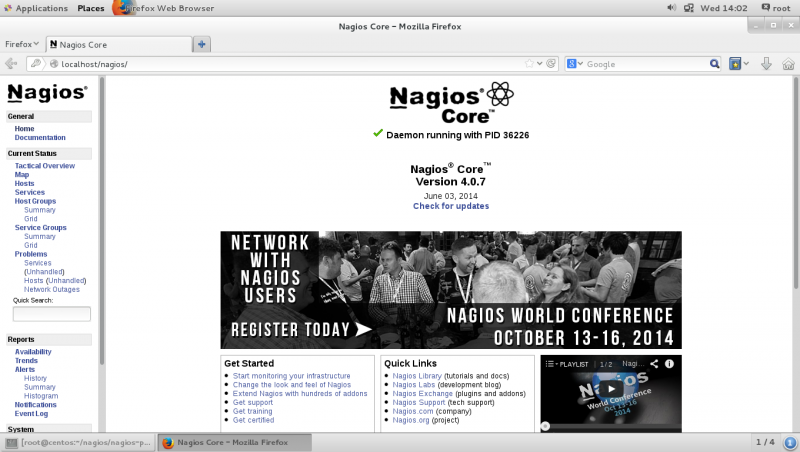Click the video progress bar
Screen dimensions: 800x452
click(x=611, y=425)
